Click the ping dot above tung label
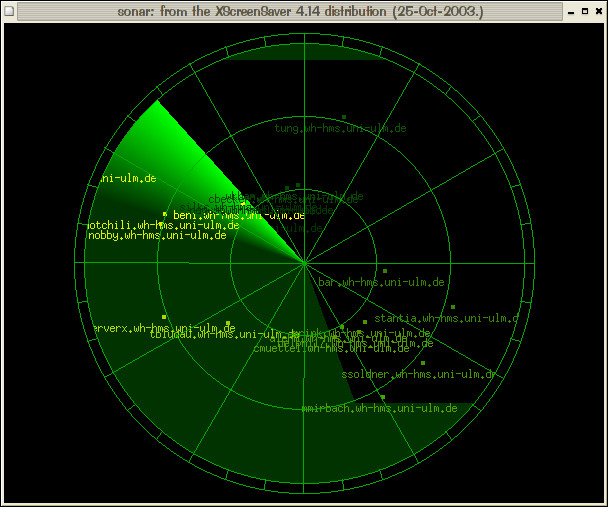Image resolution: width=608 pixels, height=507 pixels. point(344,117)
